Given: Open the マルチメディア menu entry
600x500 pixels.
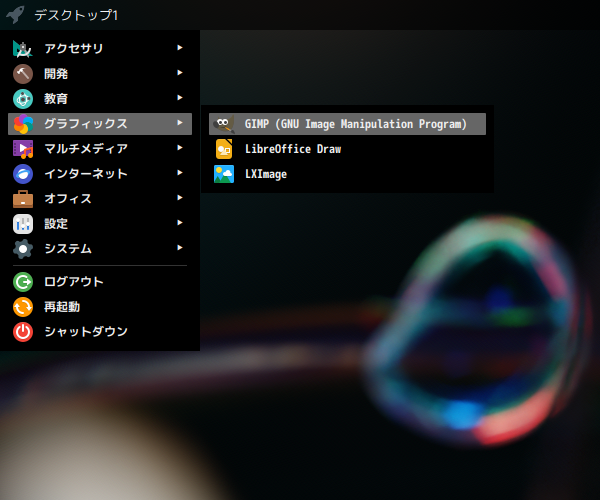Looking at the screenshot, I should (x=100, y=148).
